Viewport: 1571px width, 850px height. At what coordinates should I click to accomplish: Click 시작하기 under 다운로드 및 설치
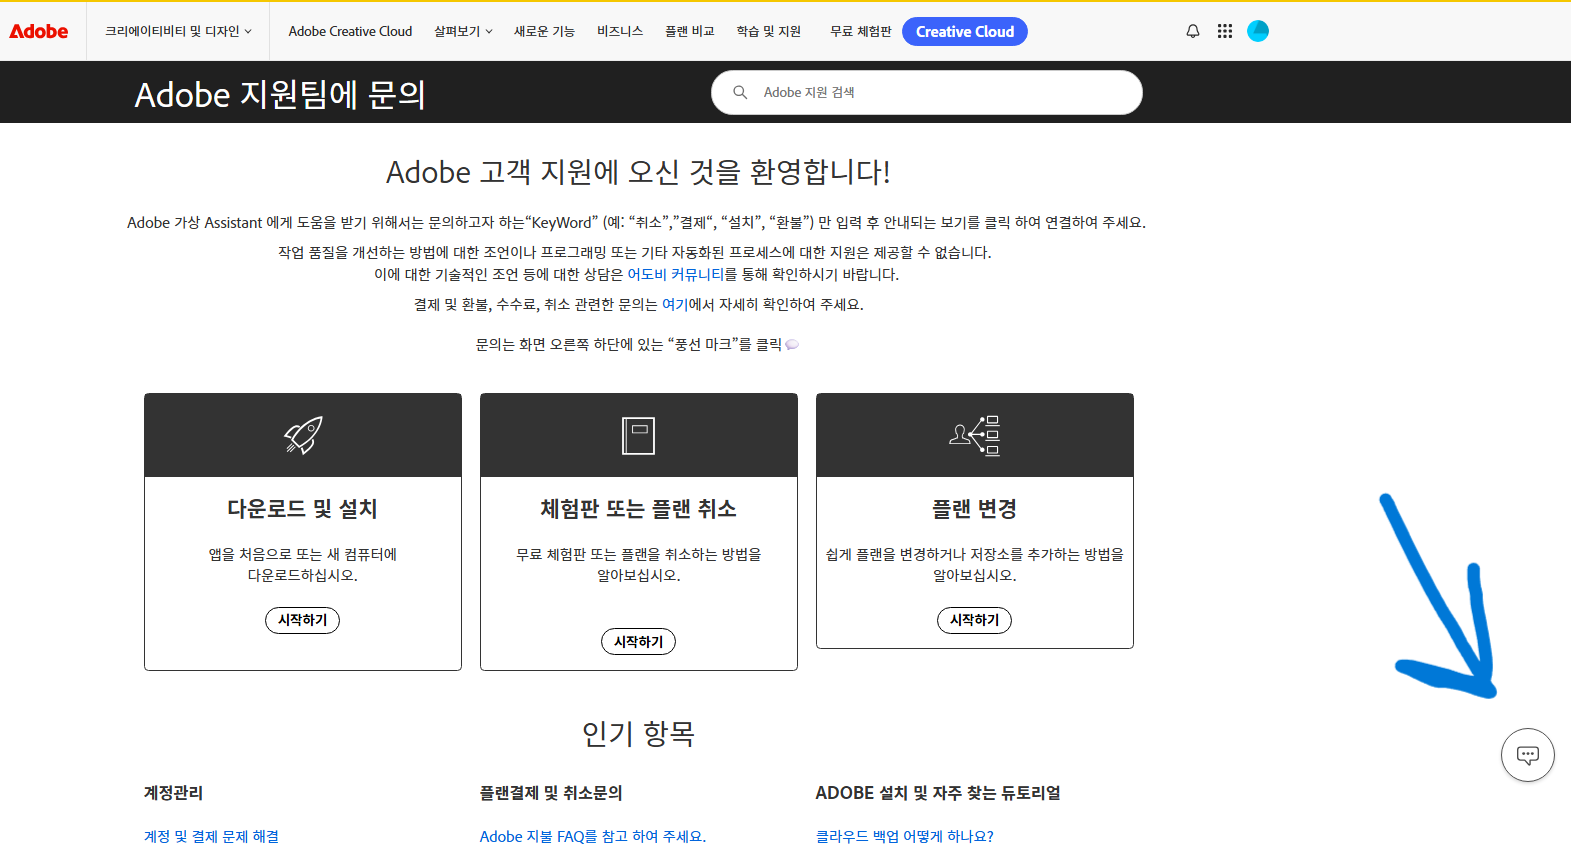click(303, 620)
